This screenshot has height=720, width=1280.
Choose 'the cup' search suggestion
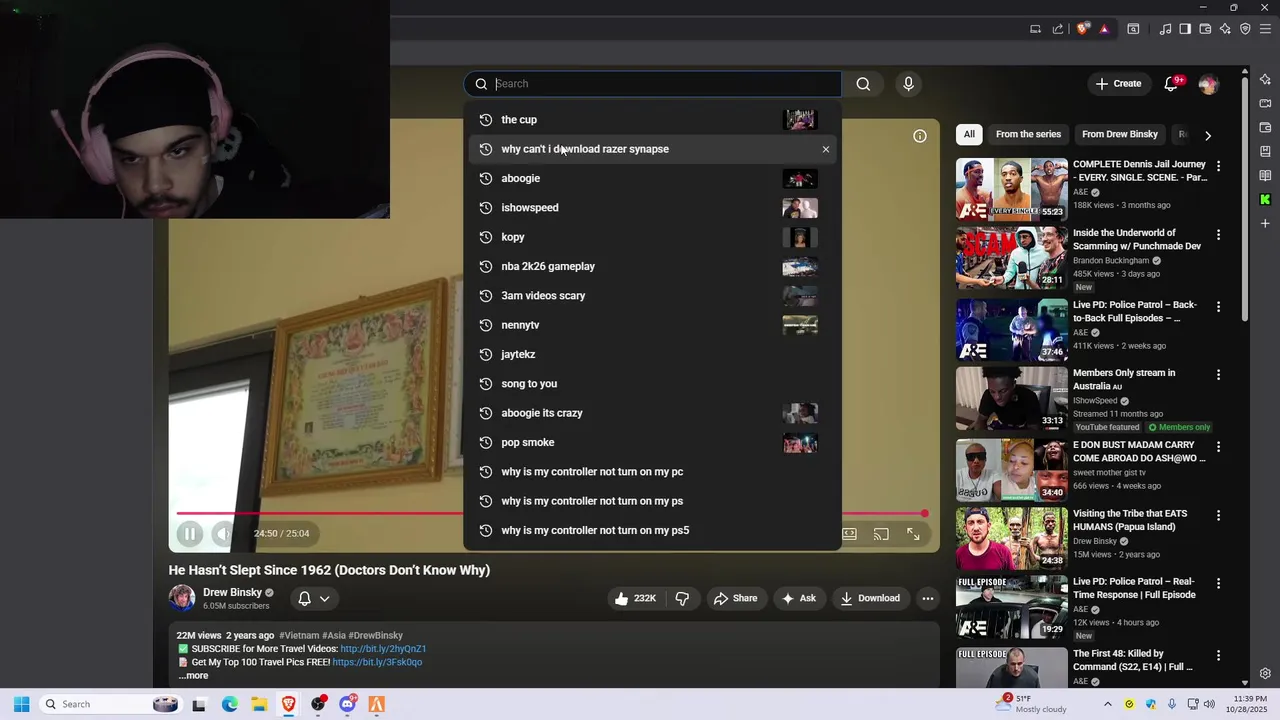coord(654,120)
